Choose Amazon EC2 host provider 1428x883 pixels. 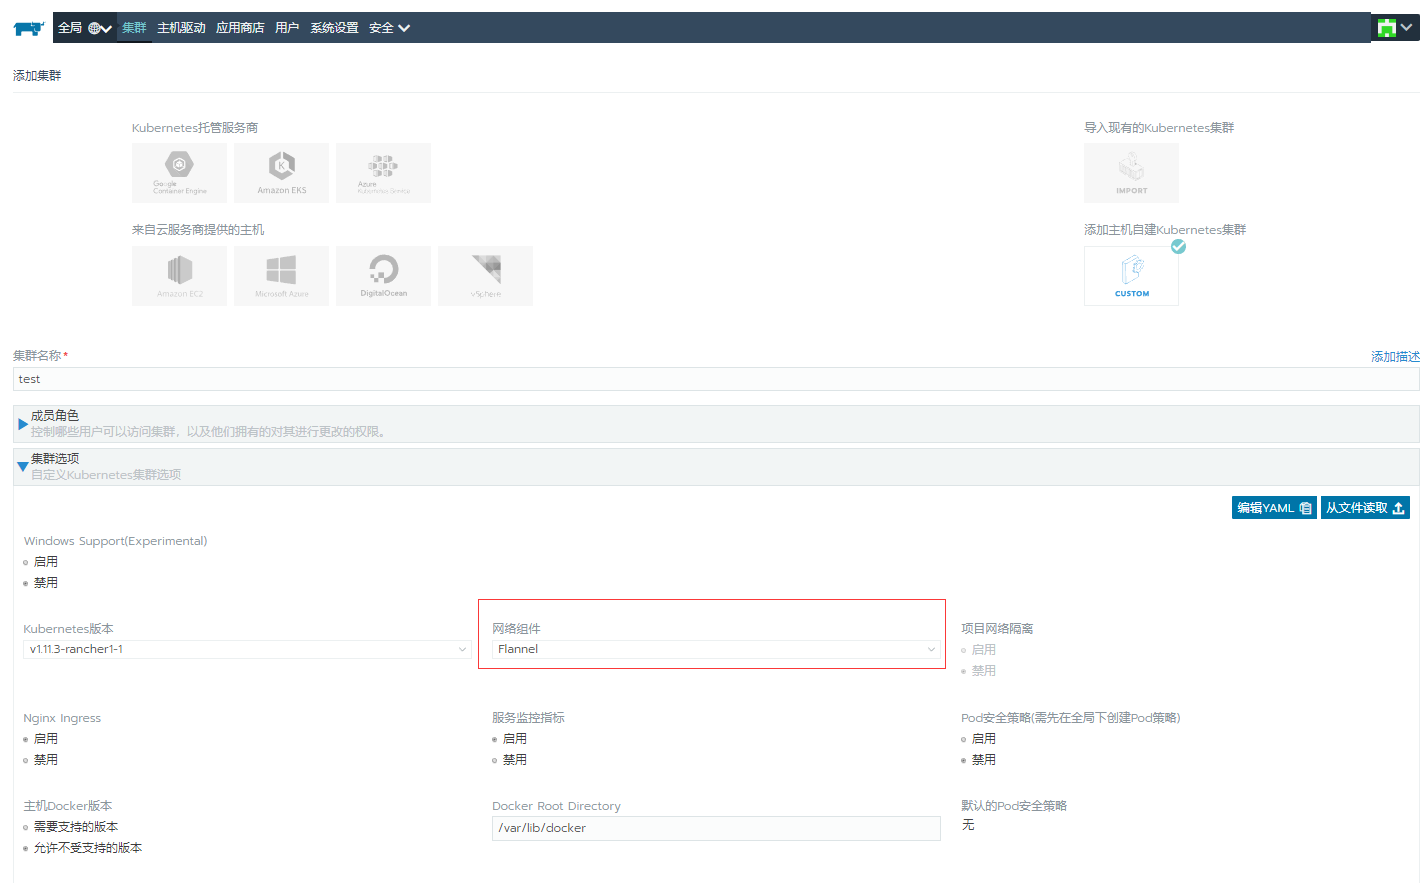(x=180, y=276)
